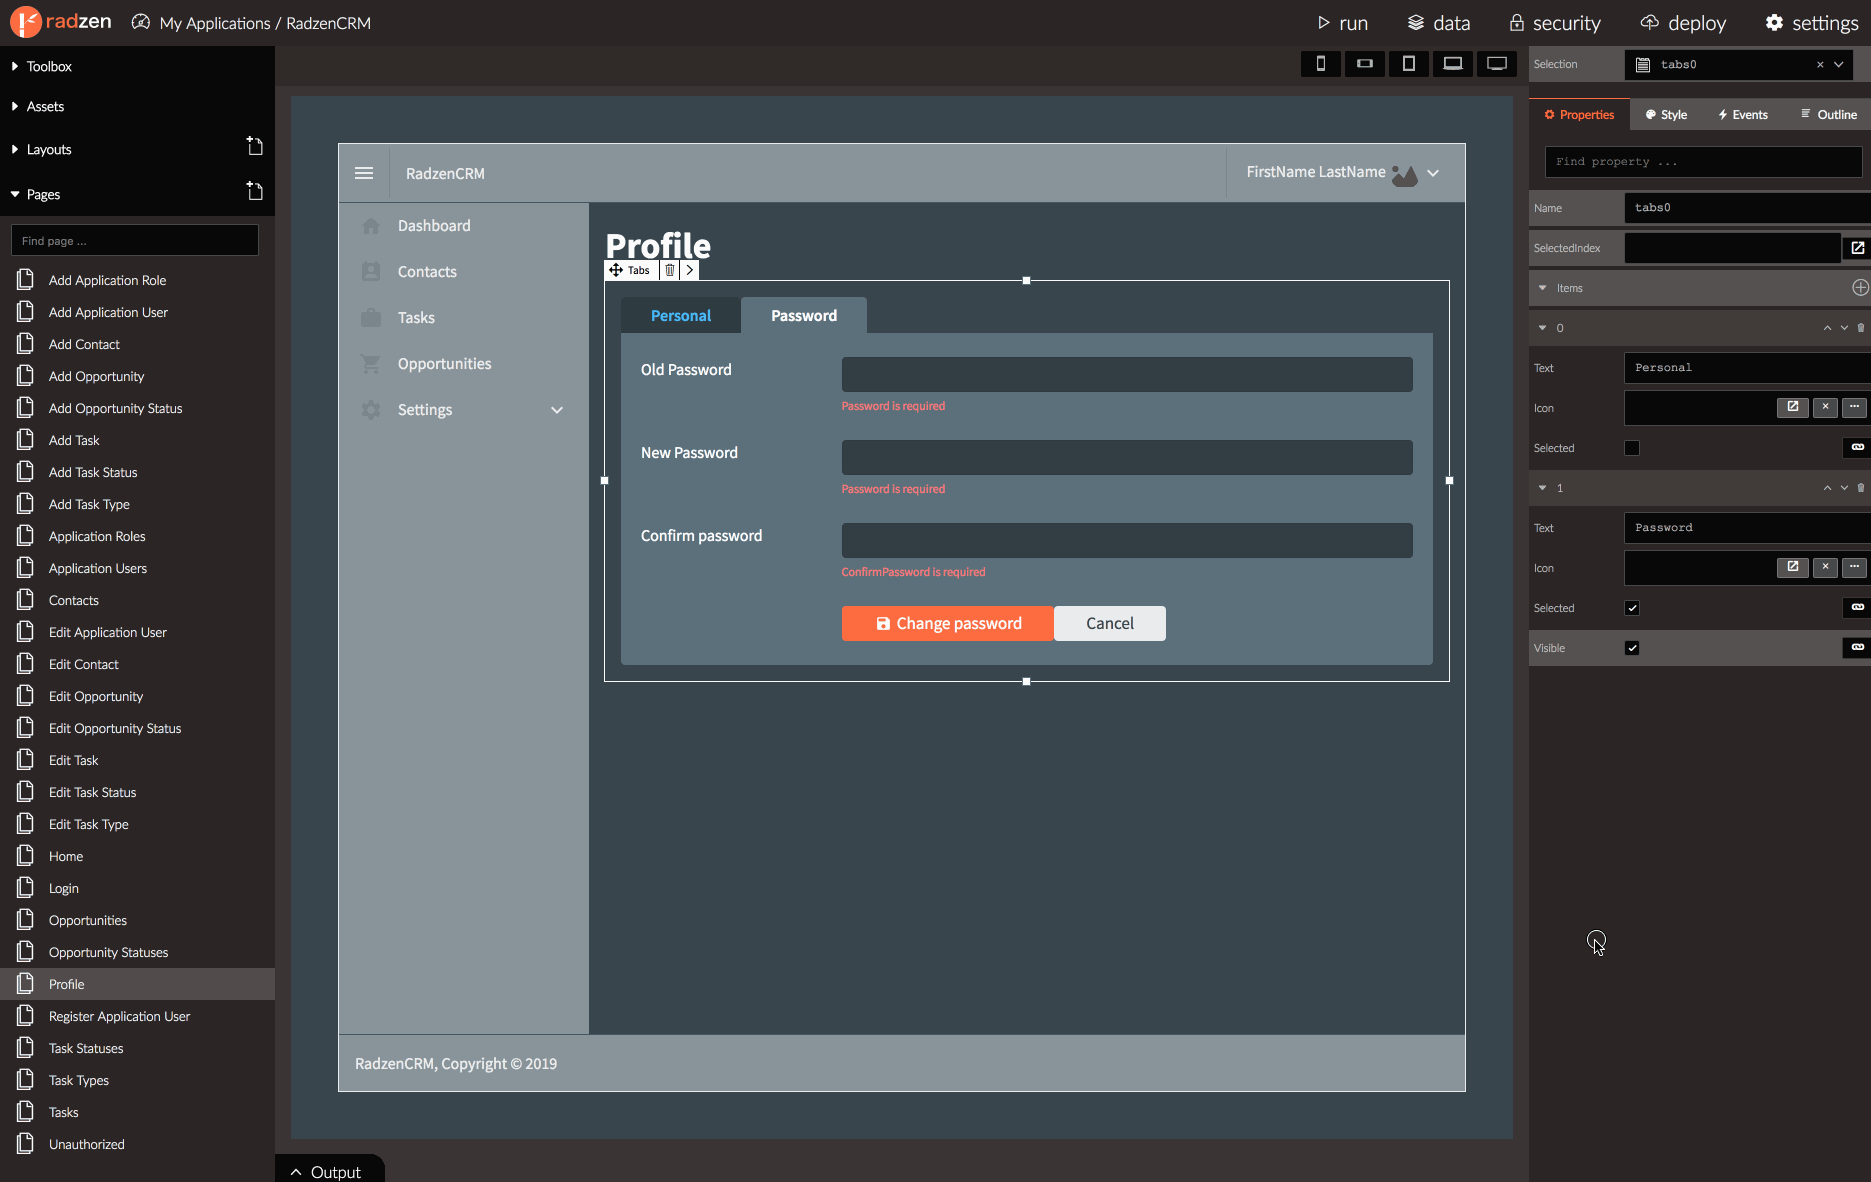The width and height of the screenshot is (1871, 1182).
Task: Delete the Tabs component via trash icon
Action: (x=670, y=270)
